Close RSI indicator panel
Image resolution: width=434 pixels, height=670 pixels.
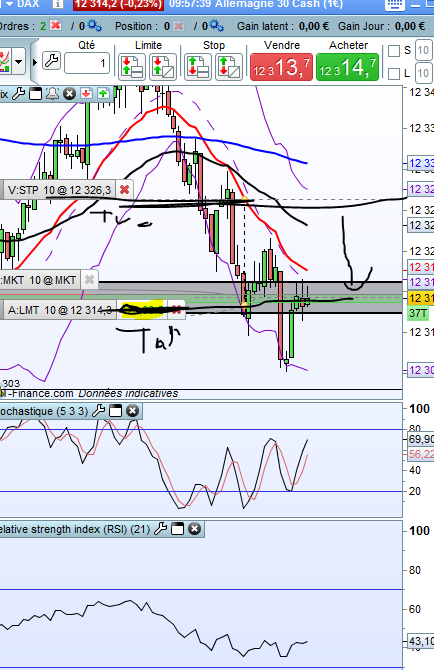tap(194, 529)
